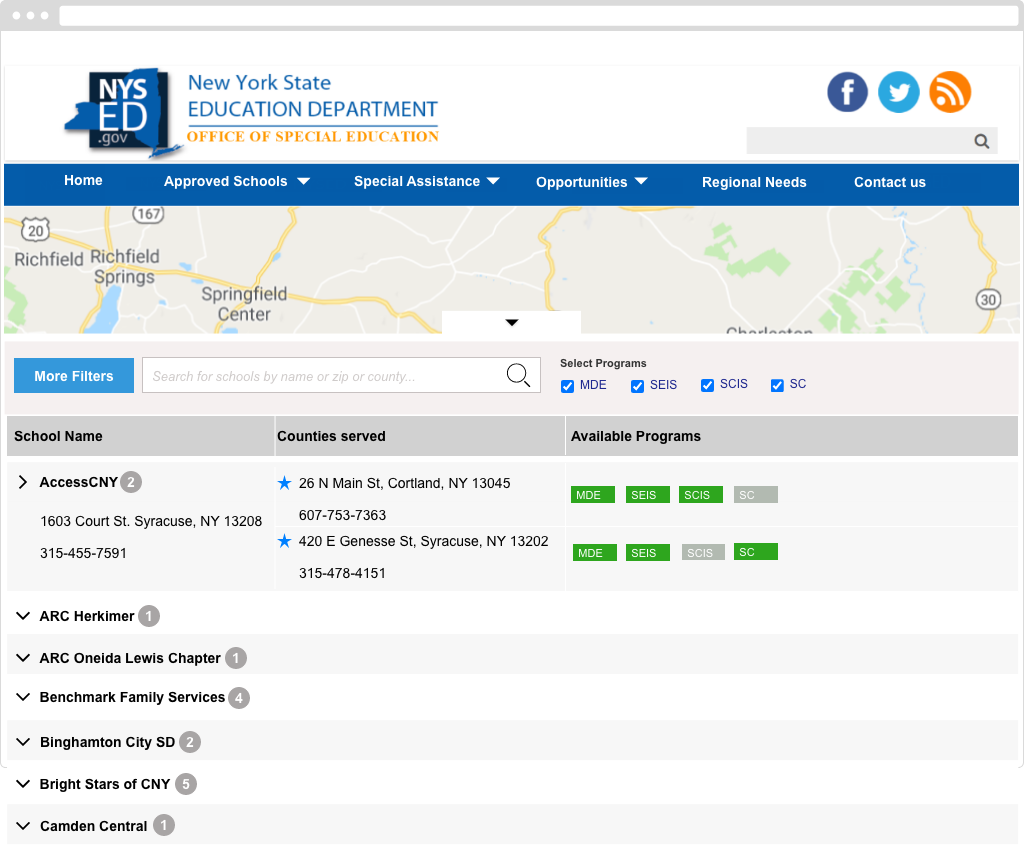Uncheck the SEIS program checkbox

click(x=637, y=386)
